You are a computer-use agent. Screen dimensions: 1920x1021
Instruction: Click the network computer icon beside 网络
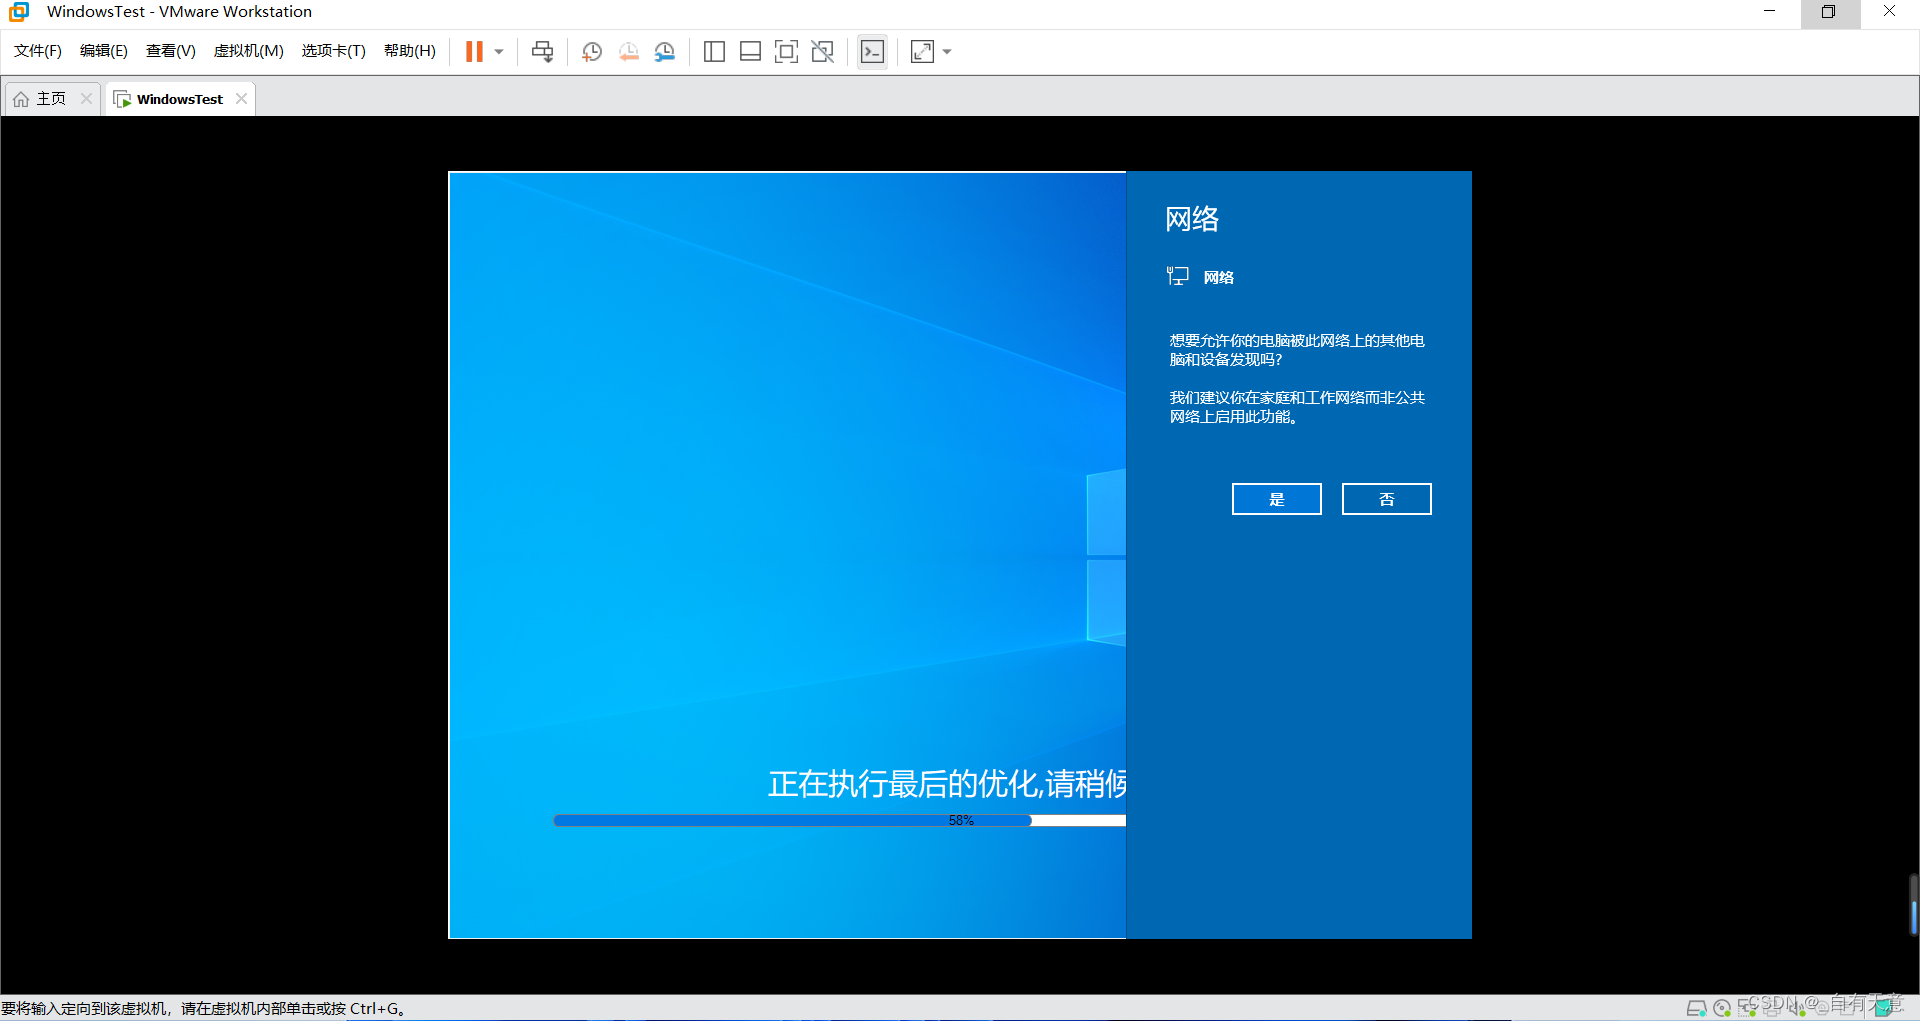(x=1178, y=277)
